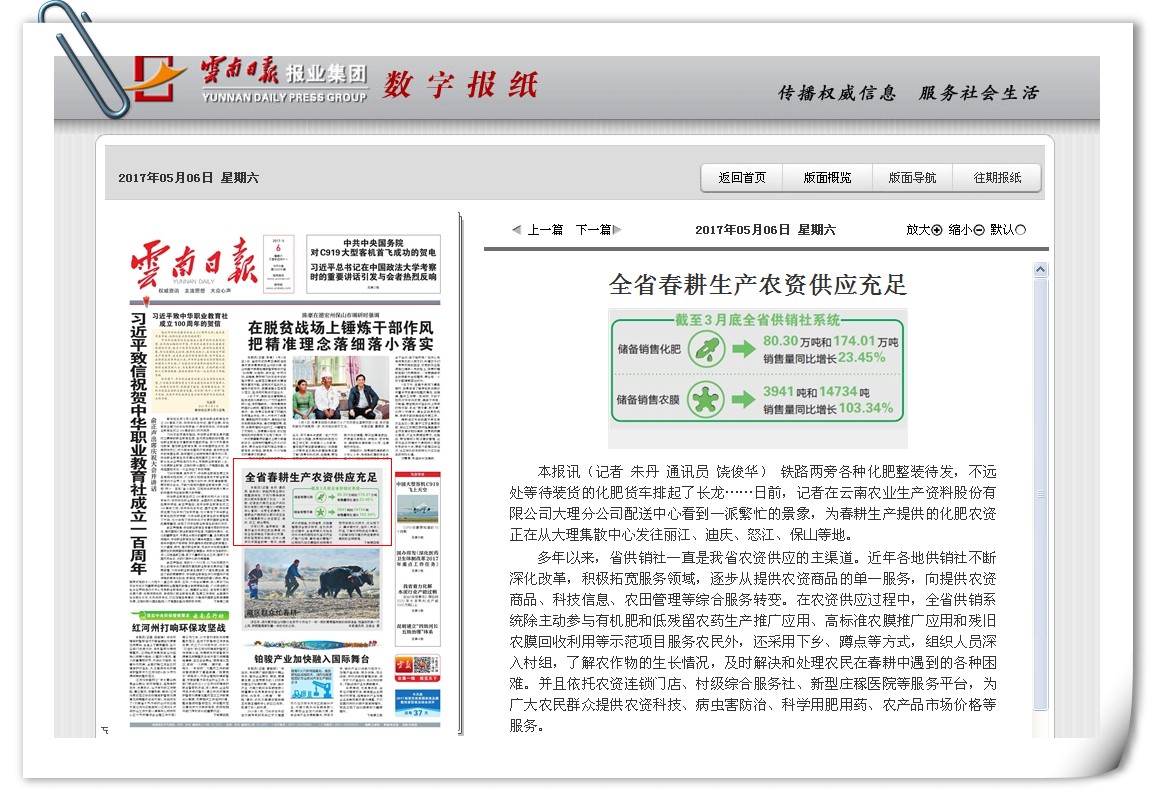Go to the next article via 下一篇

tap(593, 230)
